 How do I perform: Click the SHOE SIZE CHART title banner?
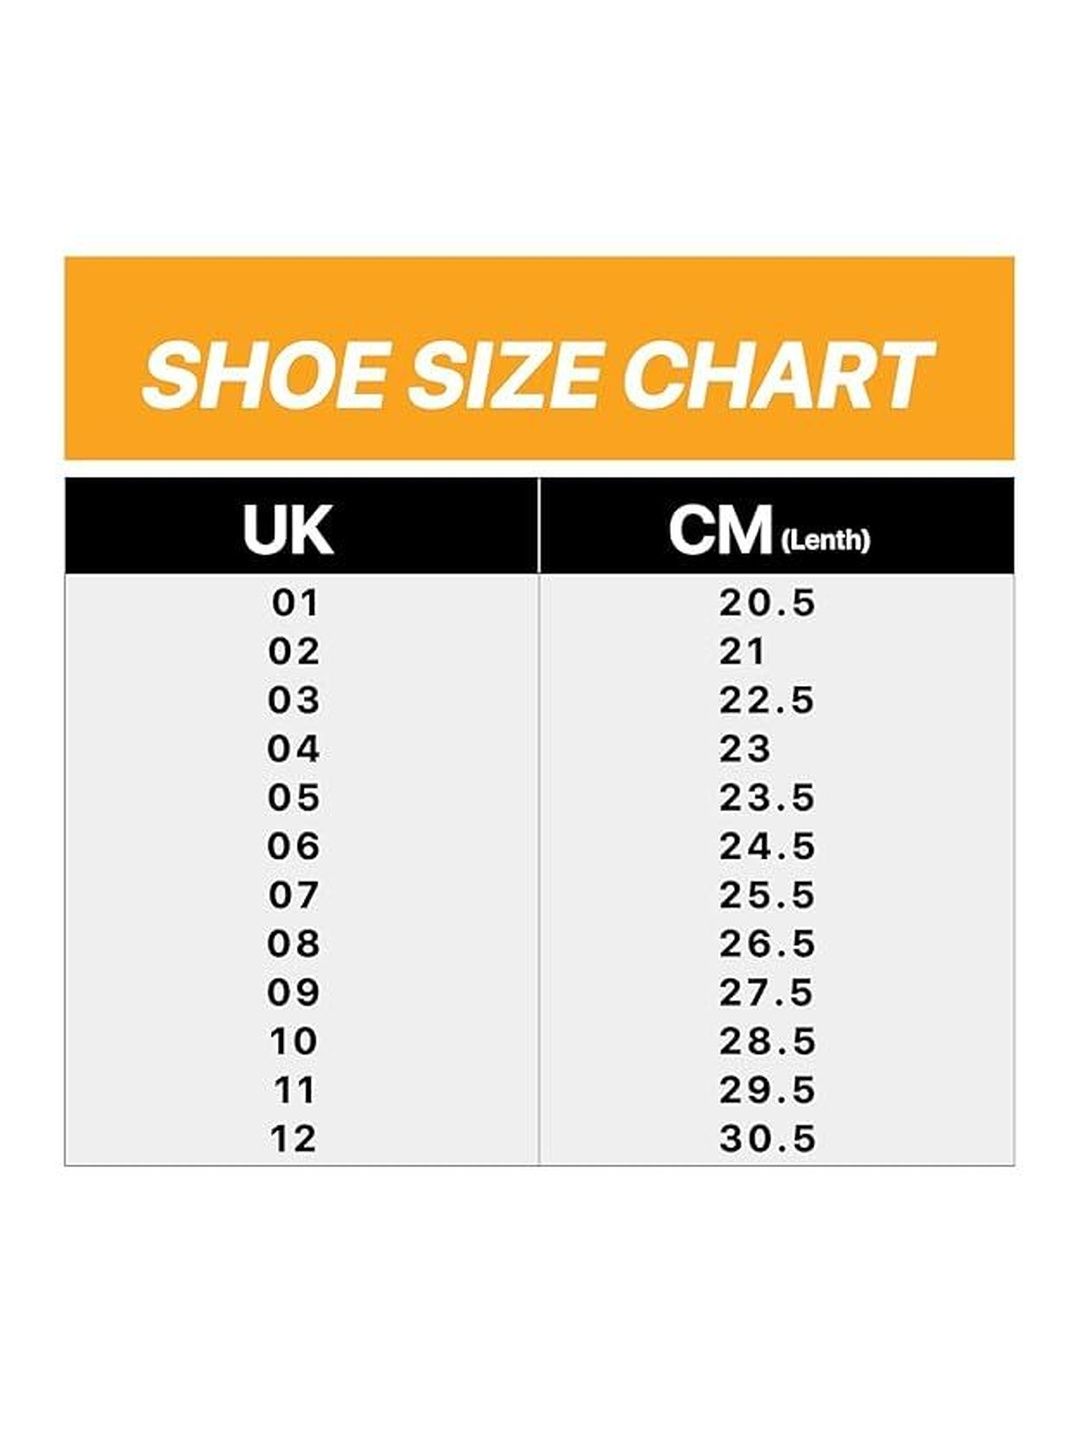539,358
